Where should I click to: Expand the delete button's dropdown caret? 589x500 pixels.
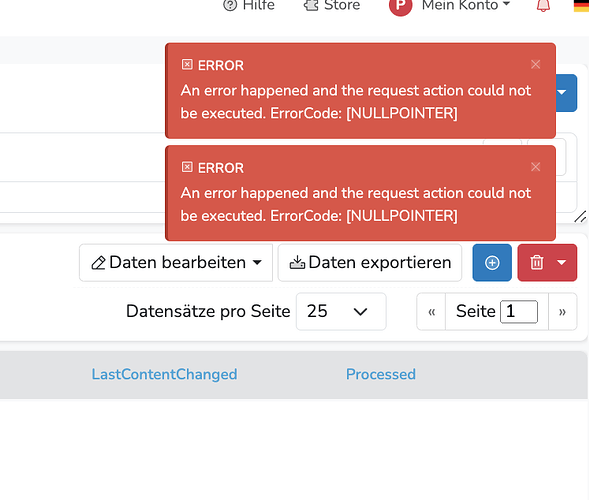coord(562,263)
